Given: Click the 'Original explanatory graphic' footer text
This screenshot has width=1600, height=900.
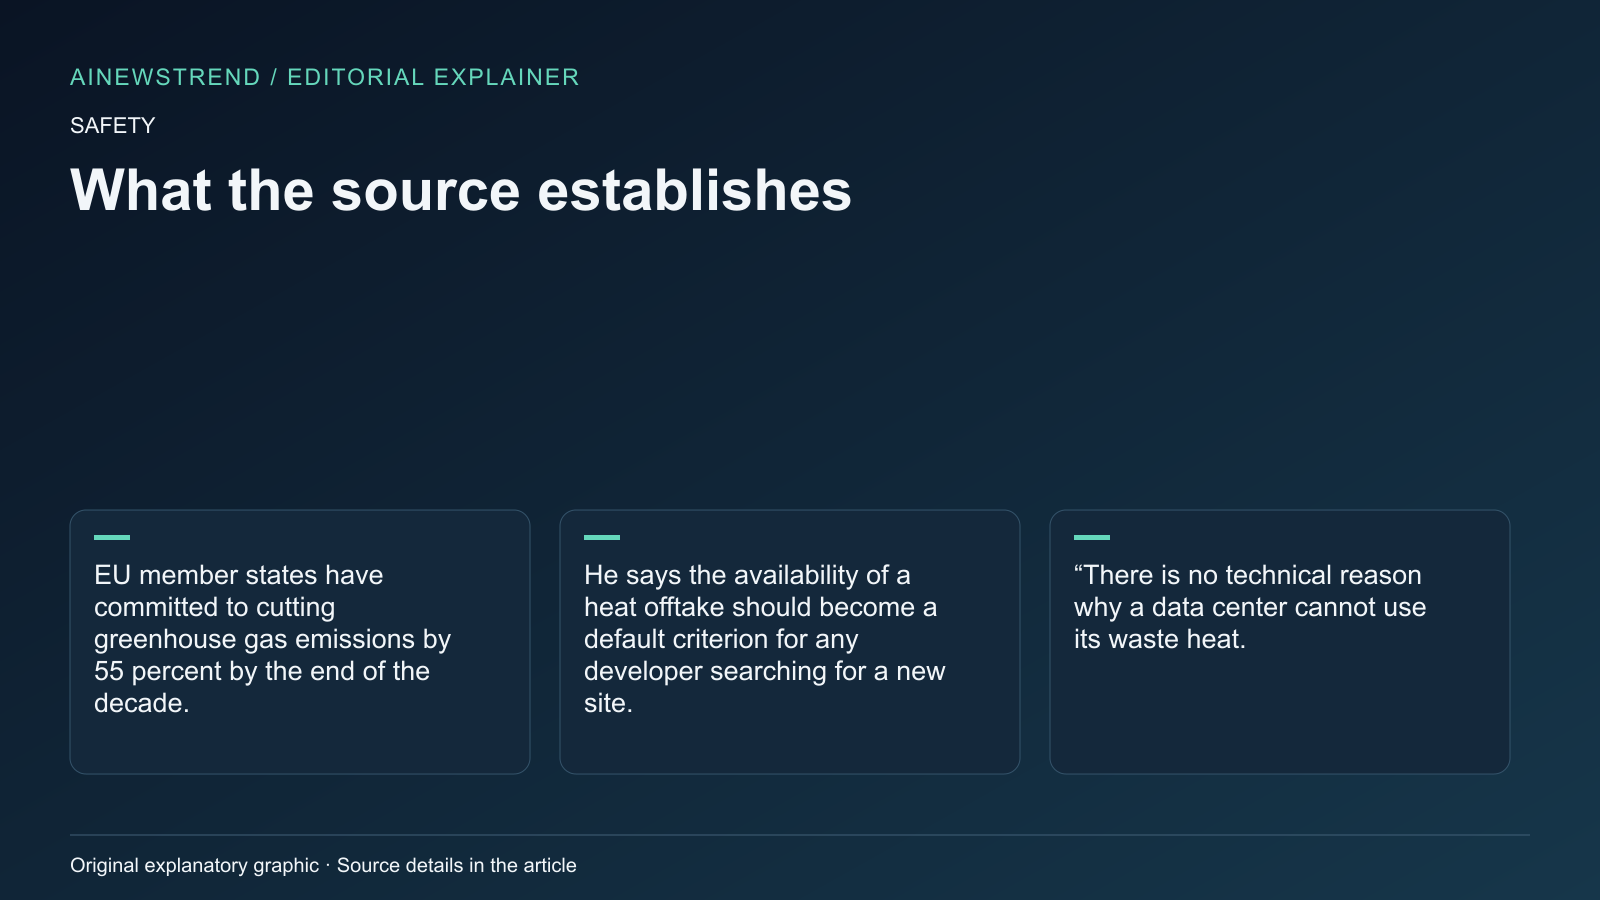Looking at the screenshot, I should 194,866.
